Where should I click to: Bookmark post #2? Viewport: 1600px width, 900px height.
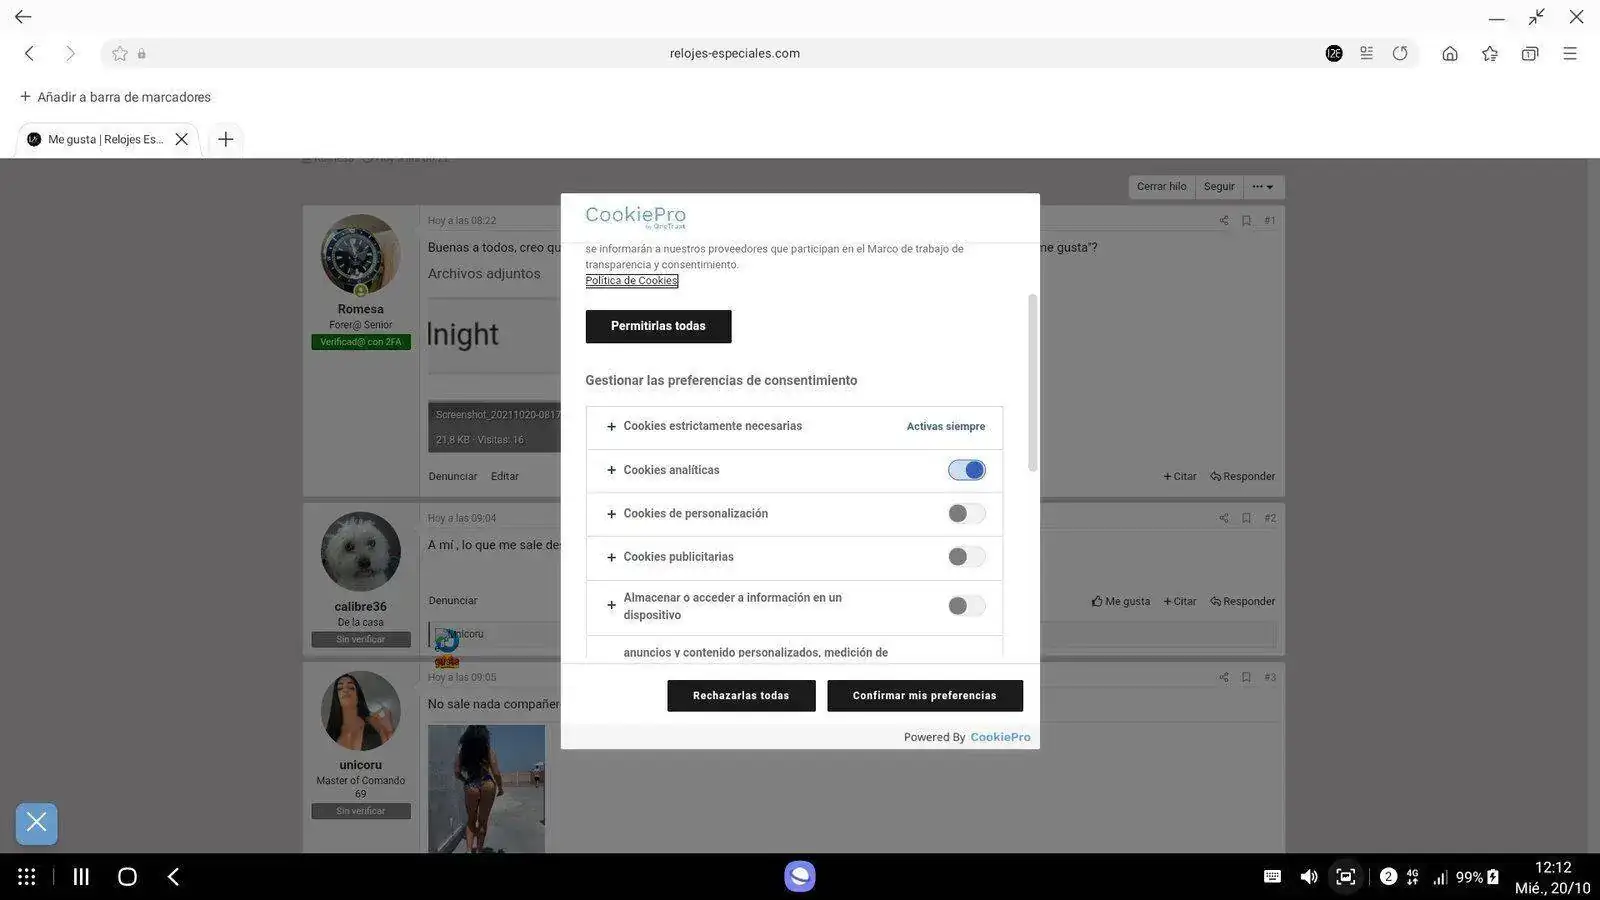click(1246, 519)
